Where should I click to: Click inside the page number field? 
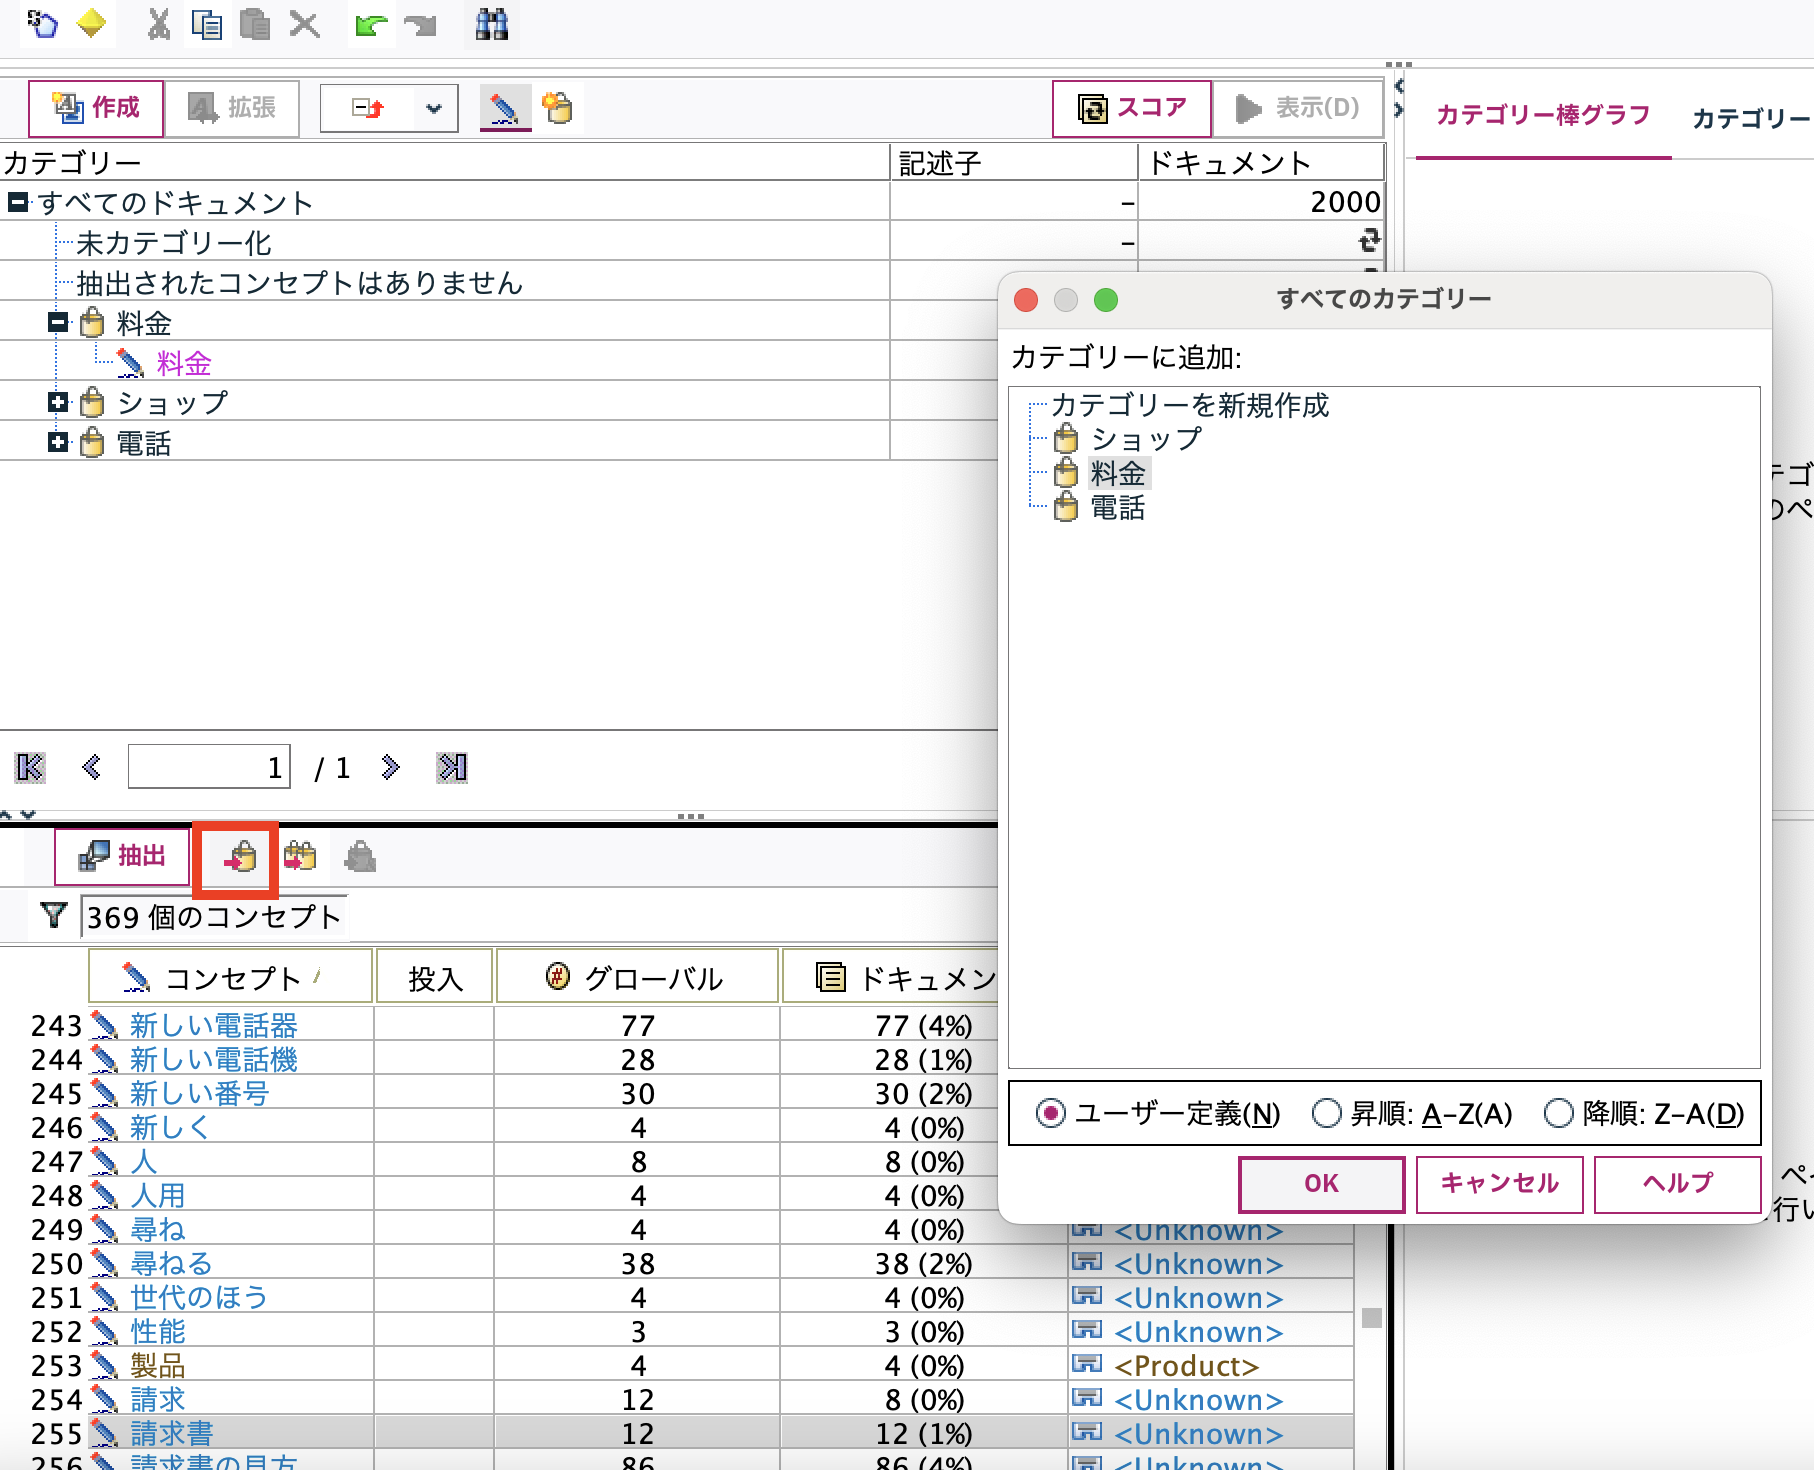[208, 767]
